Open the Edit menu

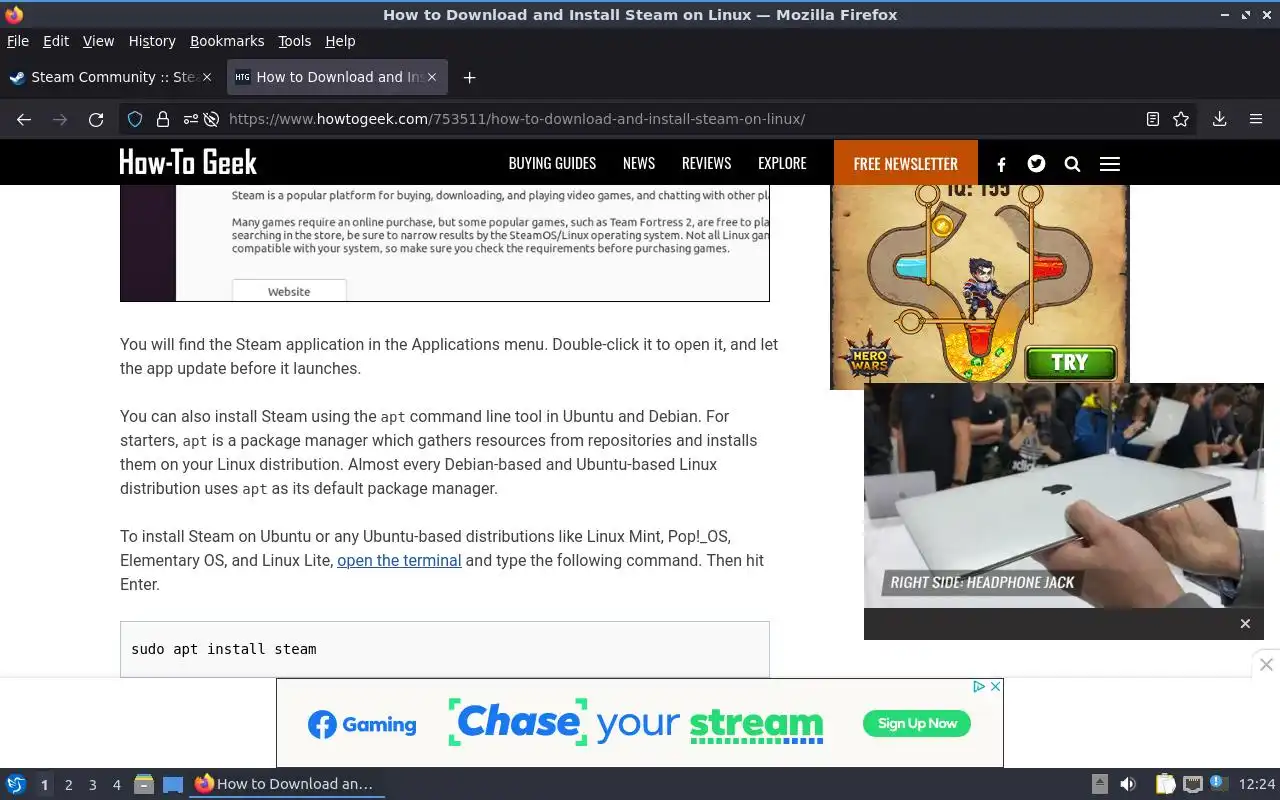[56, 41]
